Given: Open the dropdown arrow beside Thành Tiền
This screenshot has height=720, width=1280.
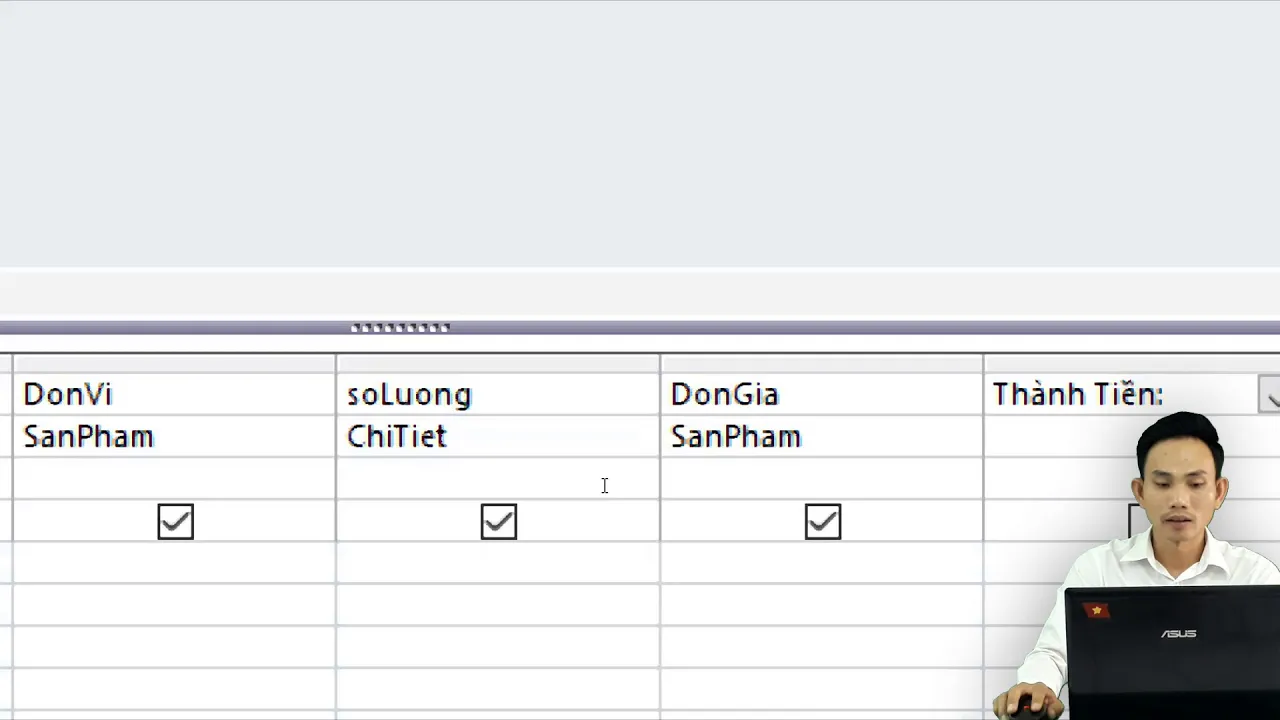Looking at the screenshot, I should (x=1270, y=395).
